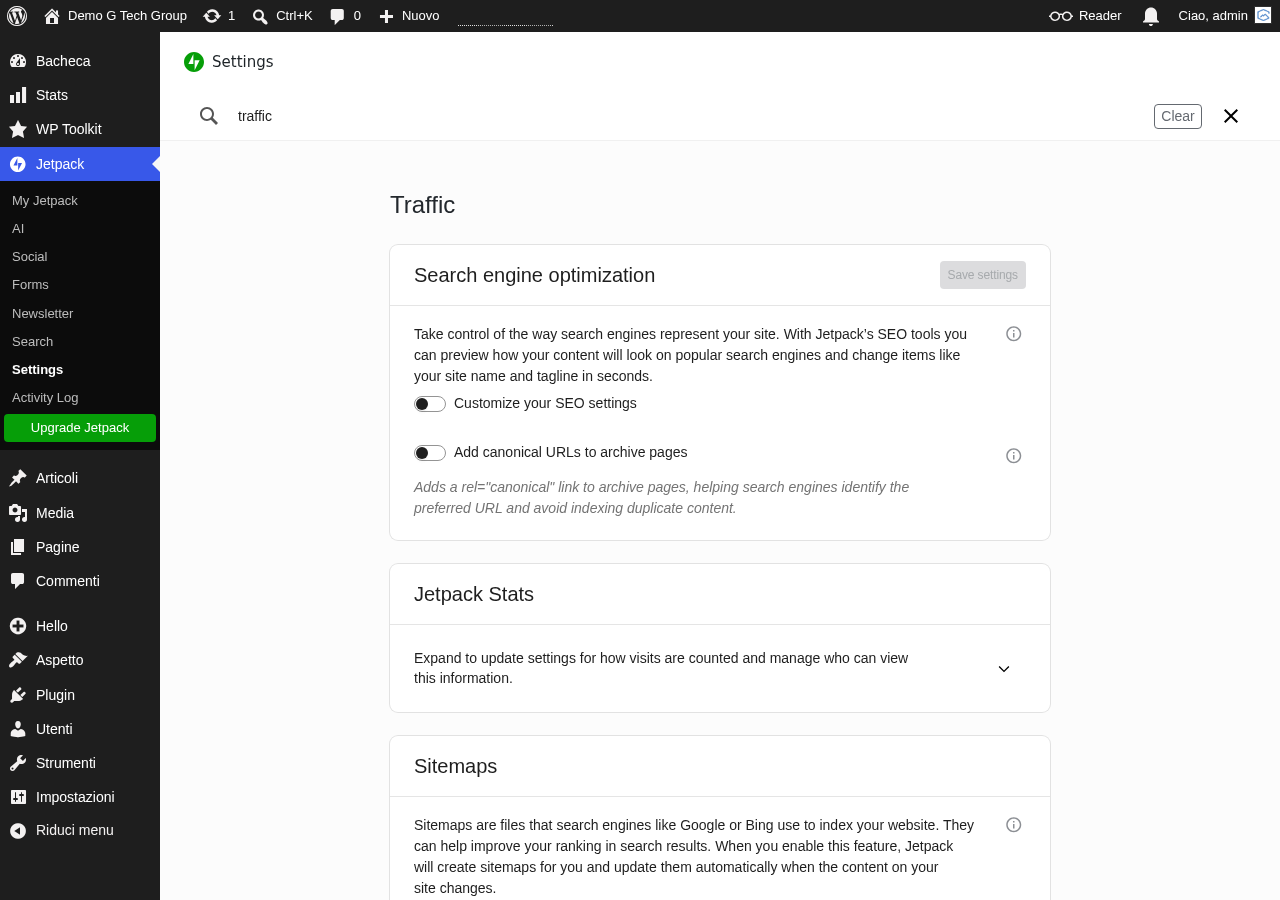The height and width of the screenshot is (900, 1280).
Task: Click the notifications bell icon
Action: [x=1151, y=16]
